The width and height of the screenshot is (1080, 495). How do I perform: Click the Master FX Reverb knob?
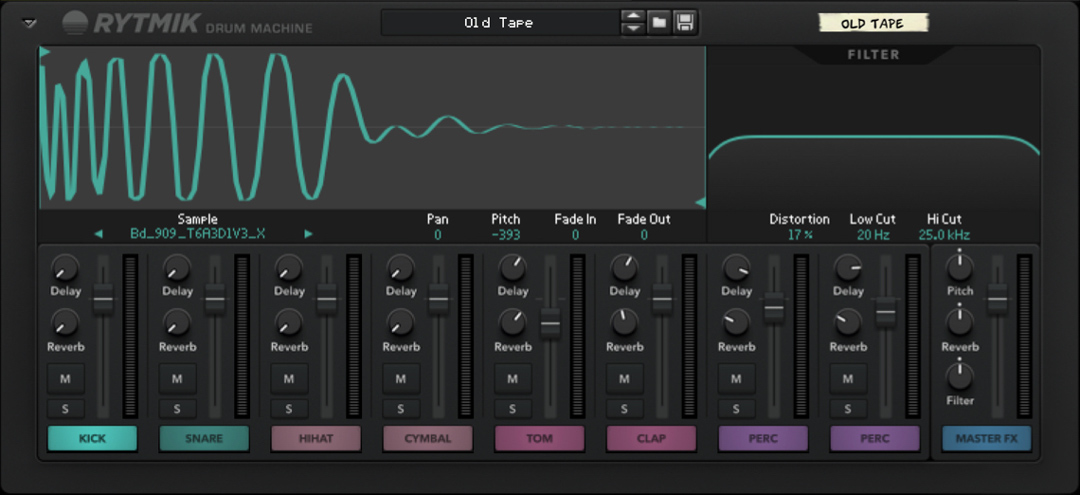pyautogui.click(x=960, y=322)
